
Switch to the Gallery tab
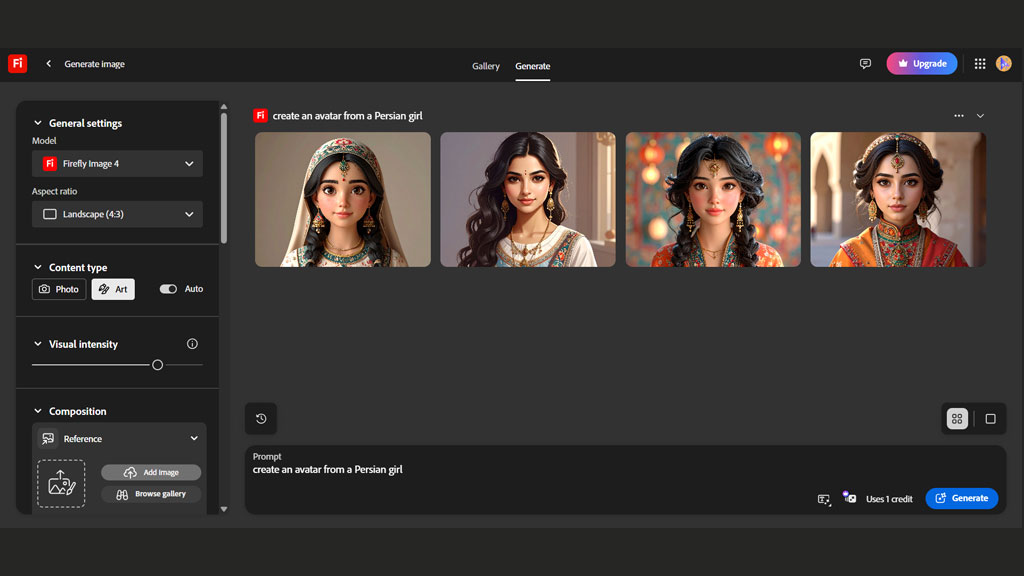[x=486, y=66]
